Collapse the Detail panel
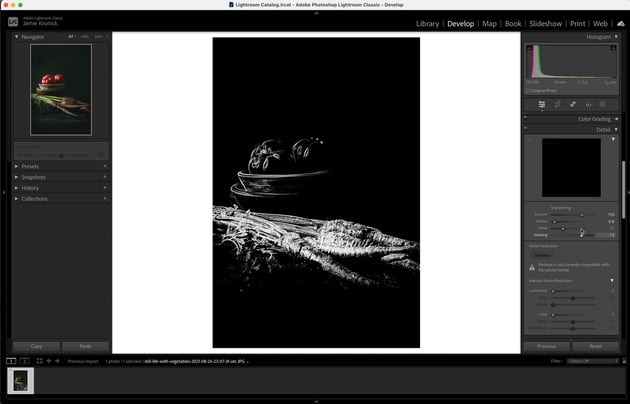This screenshot has height=404, width=630. pos(616,130)
